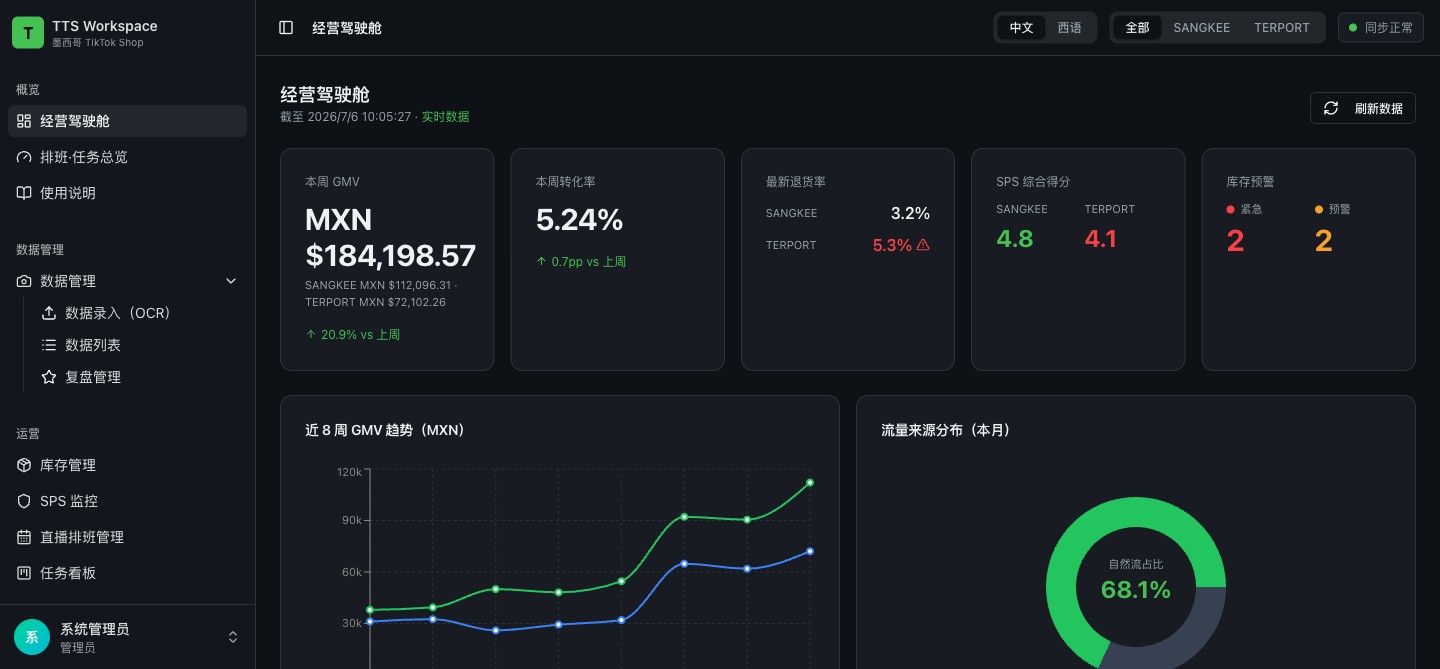Collapse the 数据管理 chevron
The height and width of the screenshot is (669, 1440).
click(x=231, y=281)
